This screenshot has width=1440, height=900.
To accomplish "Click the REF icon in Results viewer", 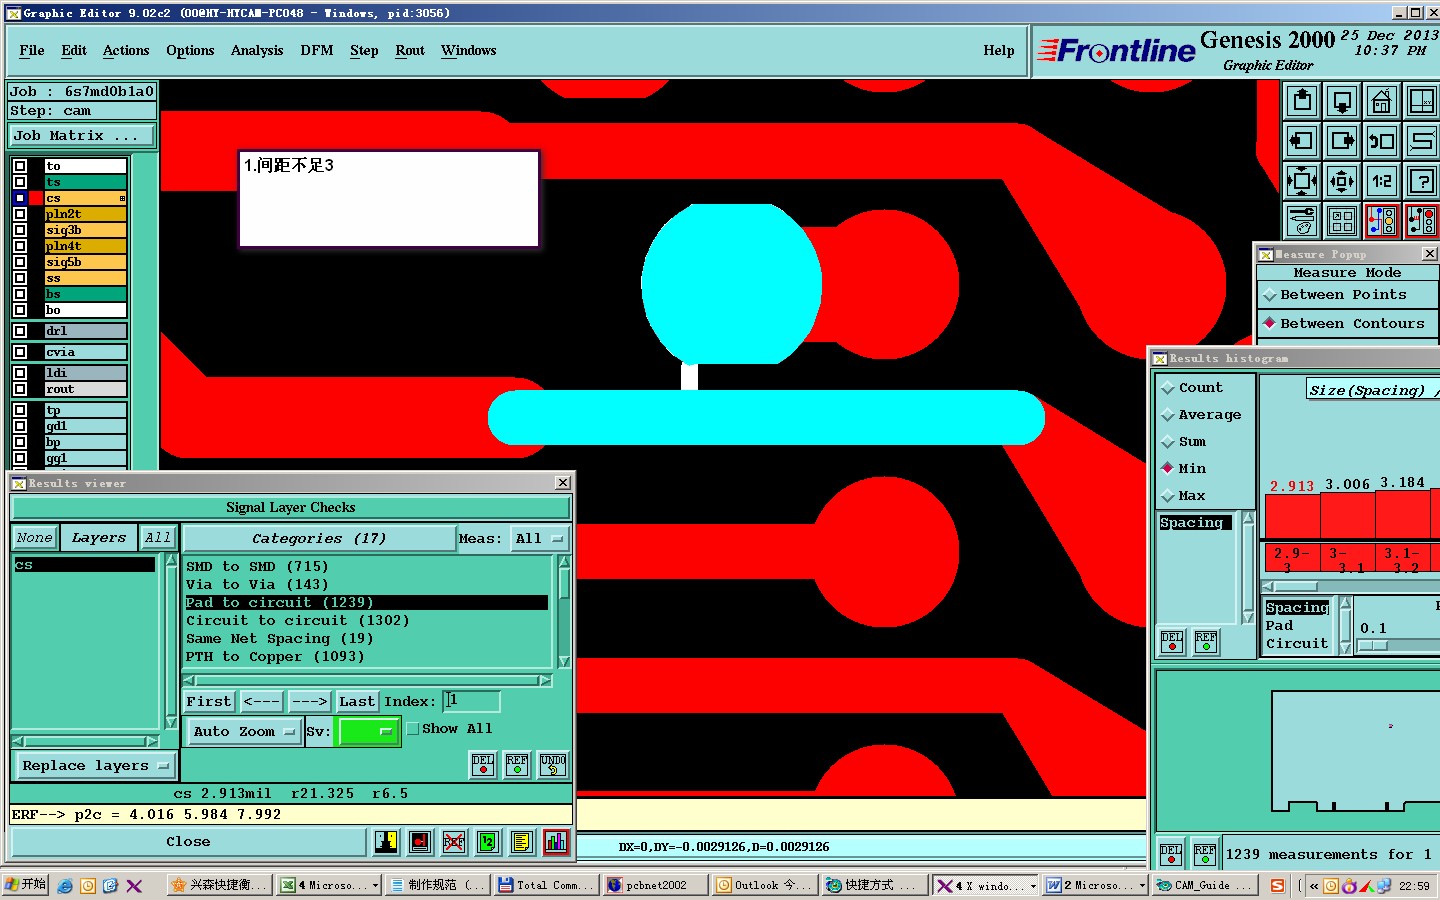I will (x=517, y=765).
